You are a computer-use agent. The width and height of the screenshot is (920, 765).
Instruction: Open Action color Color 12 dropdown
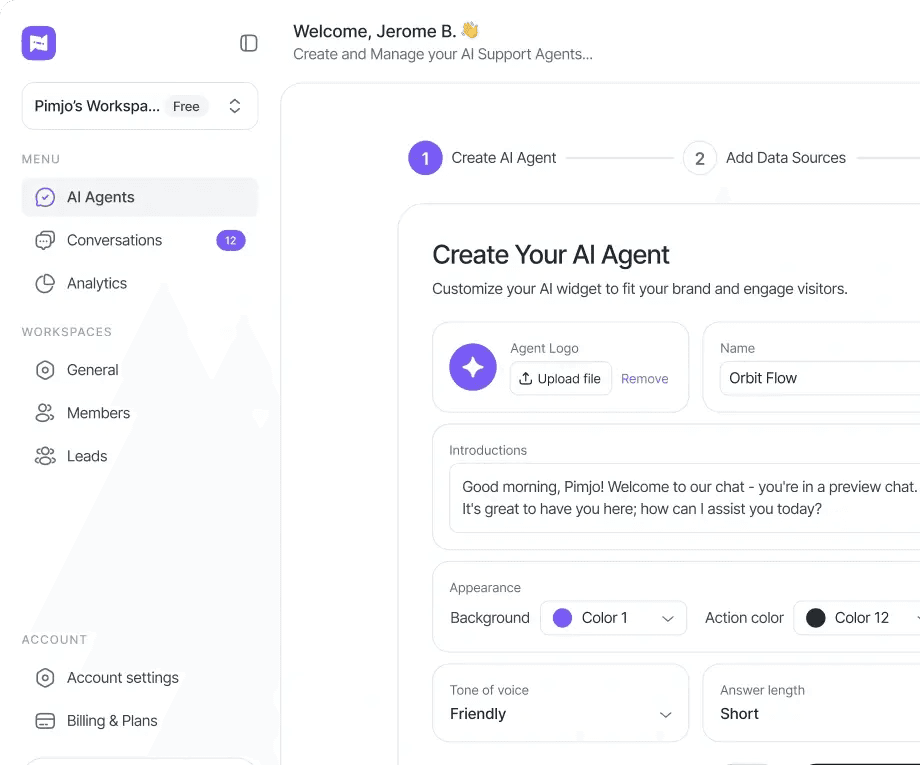(x=857, y=618)
